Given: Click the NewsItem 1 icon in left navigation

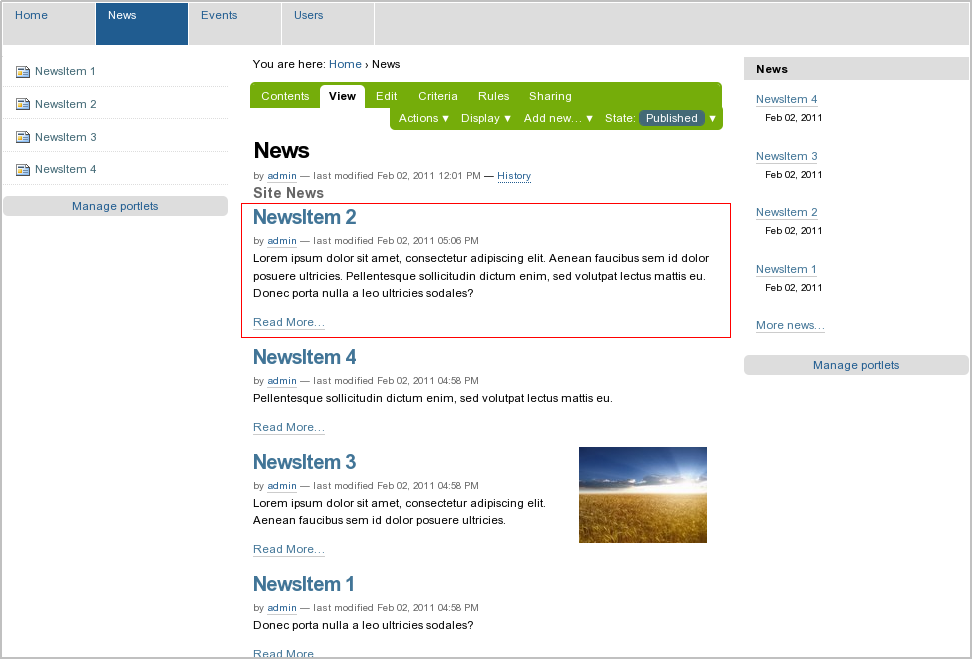Looking at the screenshot, I should pyautogui.click(x=23, y=72).
